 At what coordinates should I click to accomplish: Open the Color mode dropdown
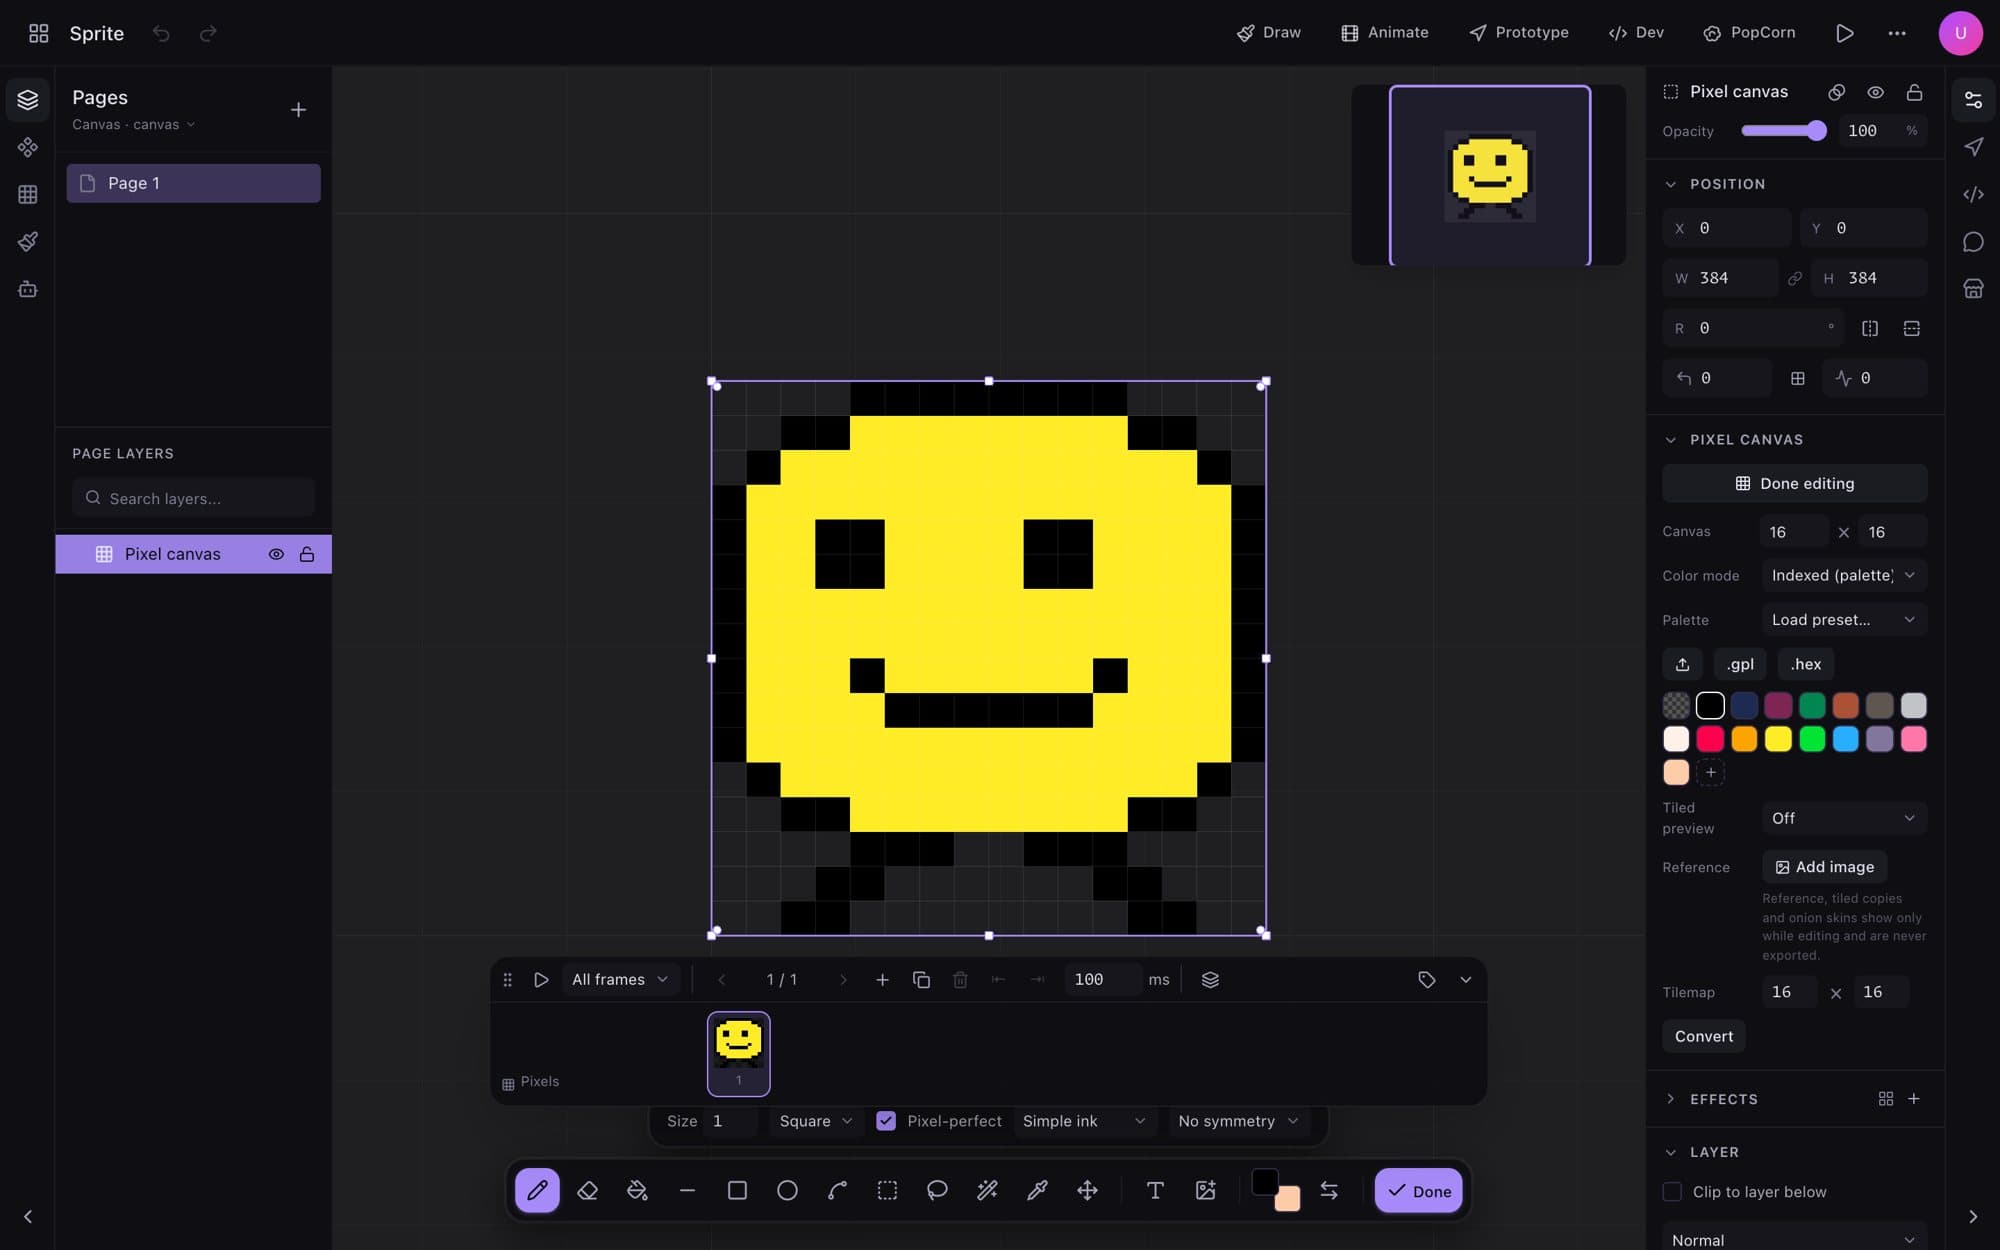pyautogui.click(x=1844, y=575)
